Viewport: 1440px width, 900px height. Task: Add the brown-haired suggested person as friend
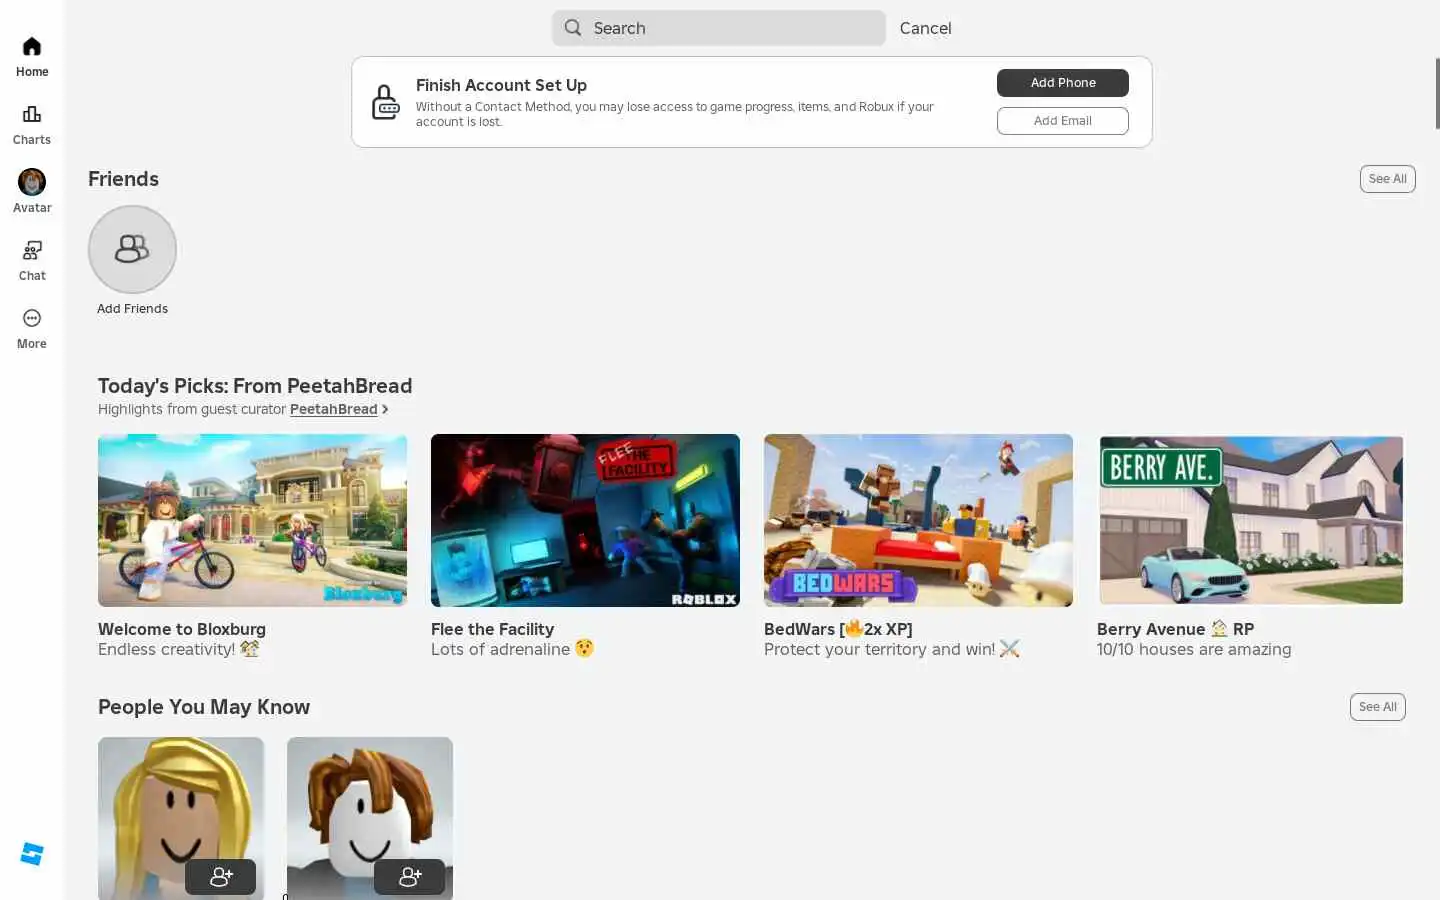tap(410, 877)
